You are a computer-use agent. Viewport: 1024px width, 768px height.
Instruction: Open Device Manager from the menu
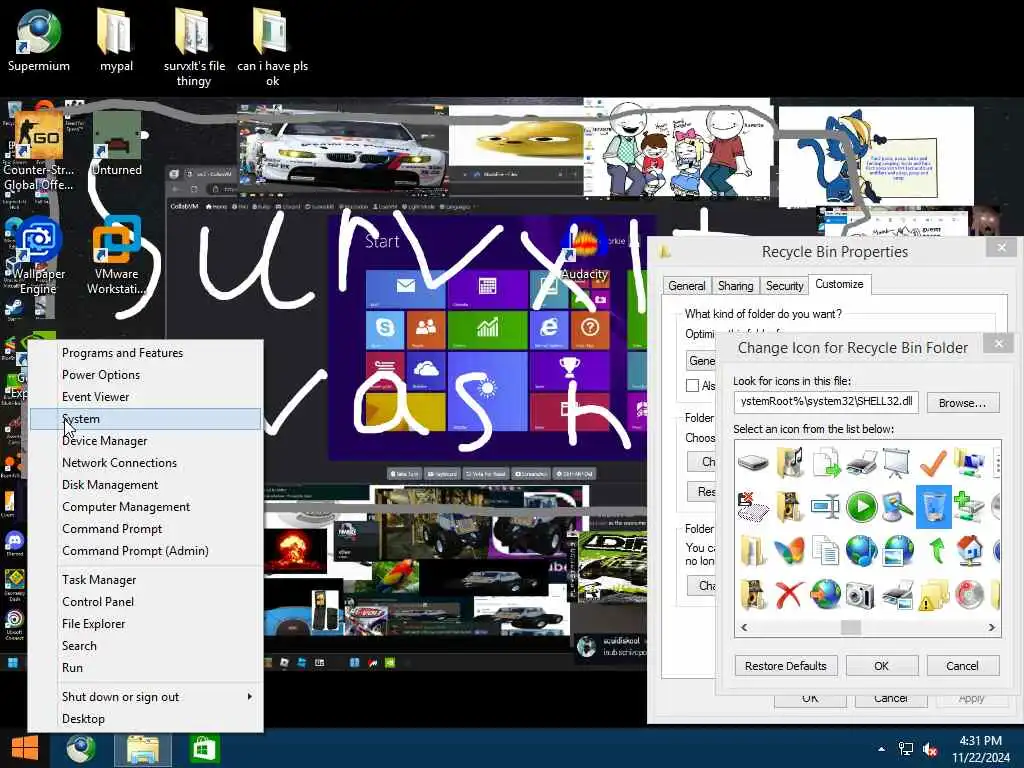point(145,441)
